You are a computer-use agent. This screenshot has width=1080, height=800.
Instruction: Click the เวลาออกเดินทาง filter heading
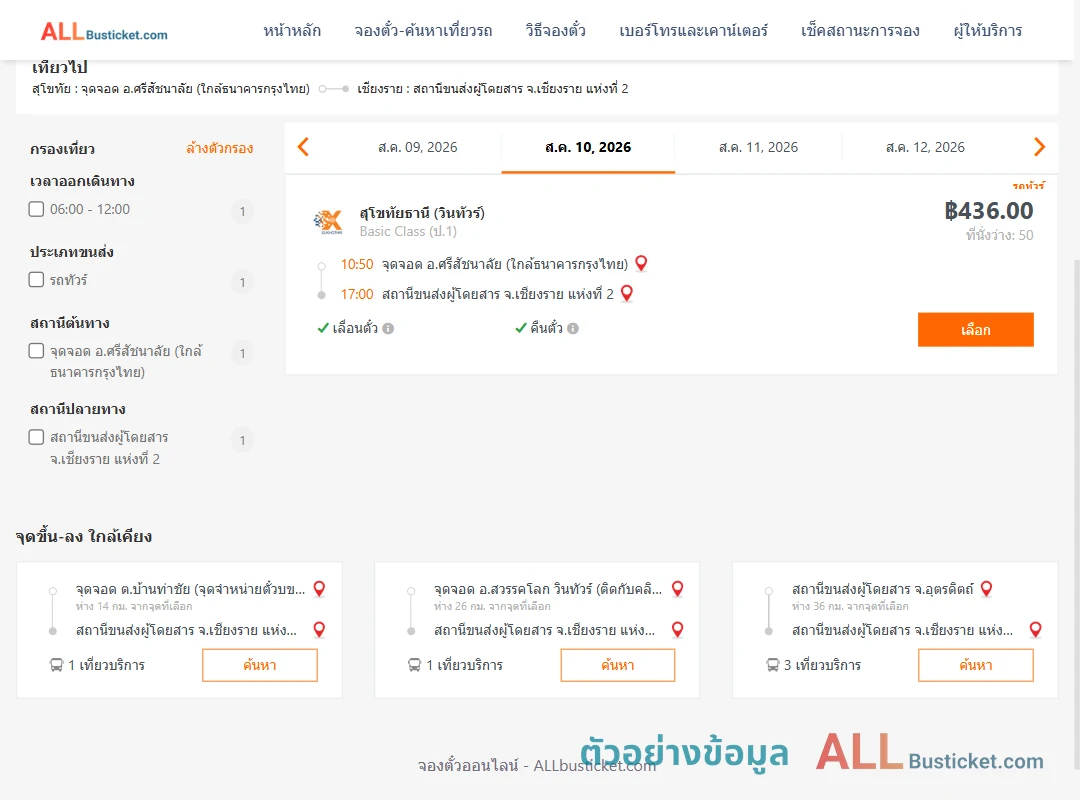point(82,181)
